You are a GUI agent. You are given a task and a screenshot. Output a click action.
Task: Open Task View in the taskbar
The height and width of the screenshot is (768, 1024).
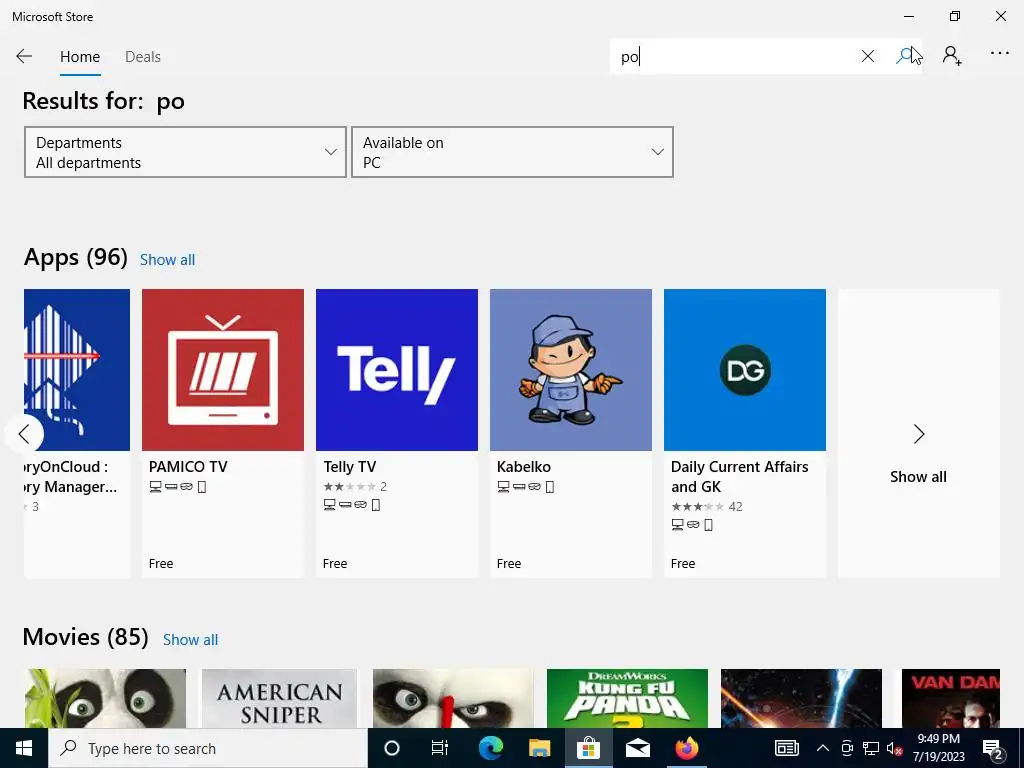point(440,748)
